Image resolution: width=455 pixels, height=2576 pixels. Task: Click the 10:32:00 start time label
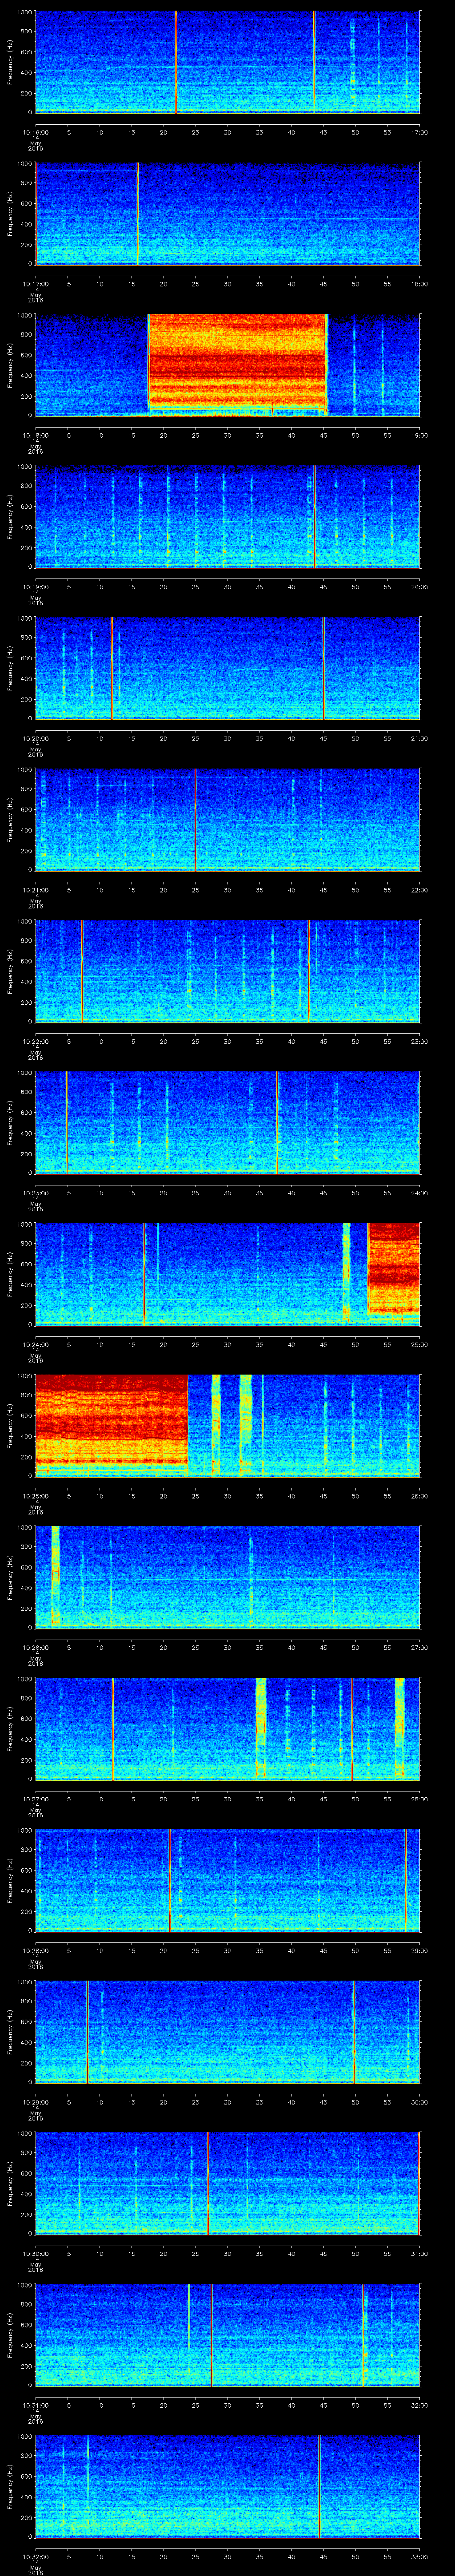pyautogui.click(x=35, y=2557)
